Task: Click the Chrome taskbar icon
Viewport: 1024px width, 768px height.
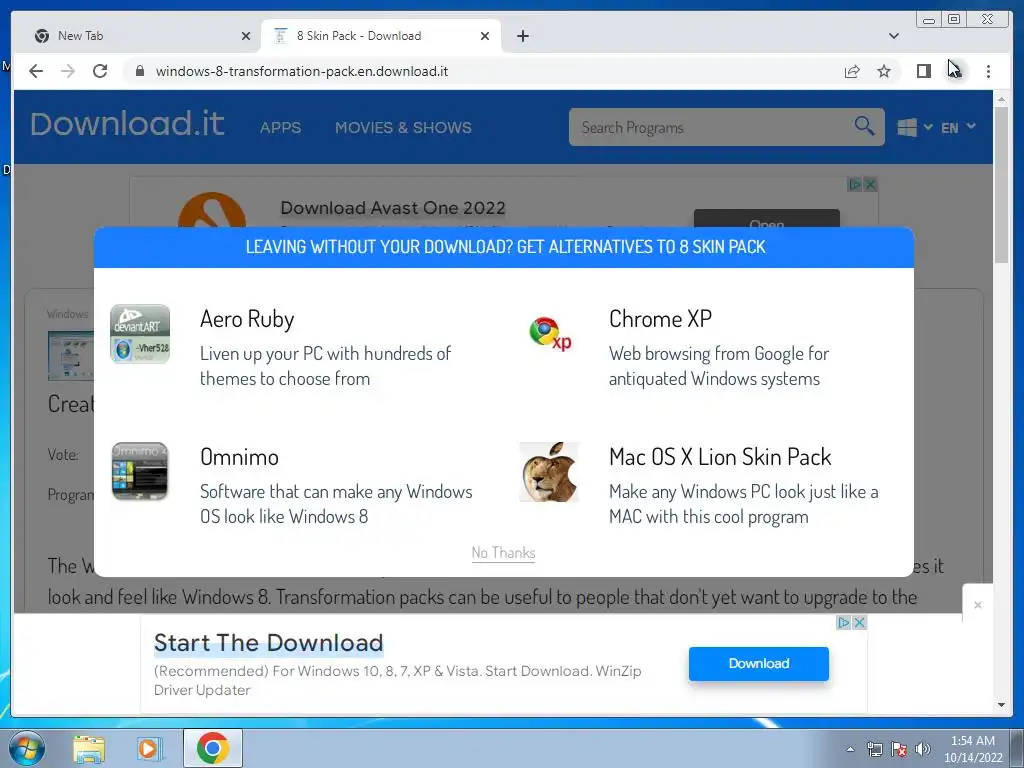Action: pos(213,748)
